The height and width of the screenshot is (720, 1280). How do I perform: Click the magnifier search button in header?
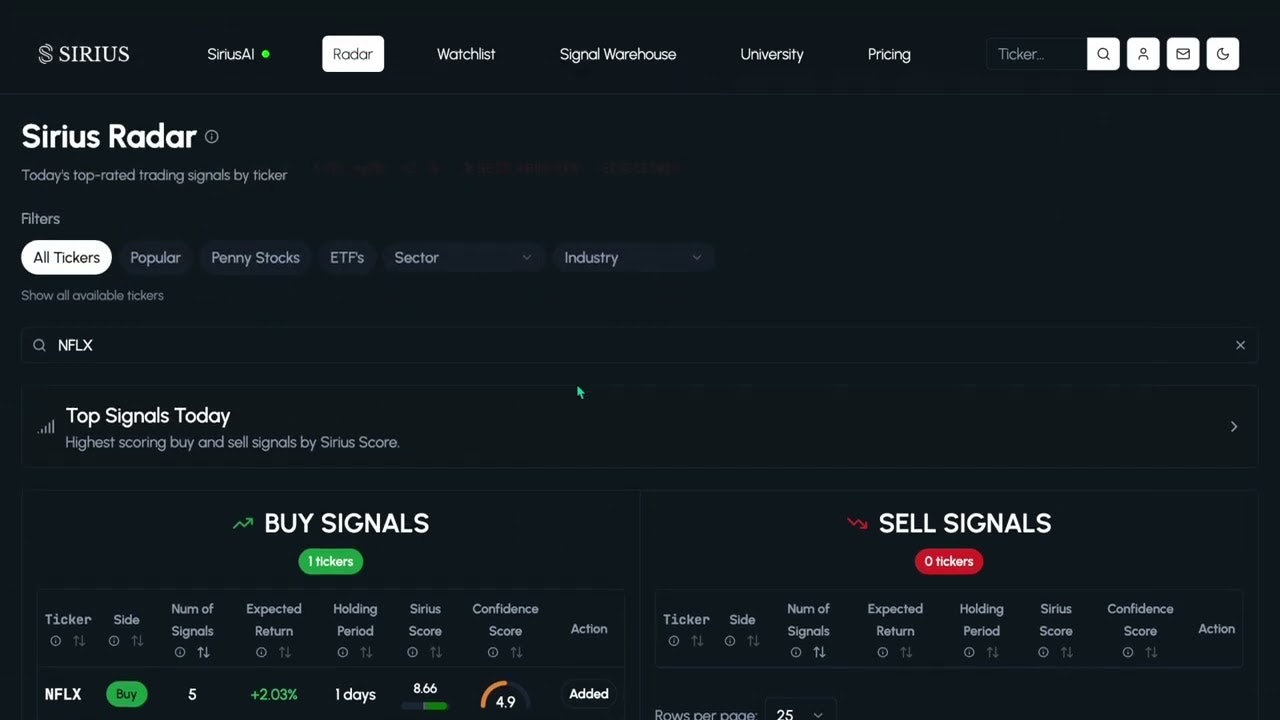pyautogui.click(x=1103, y=54)
